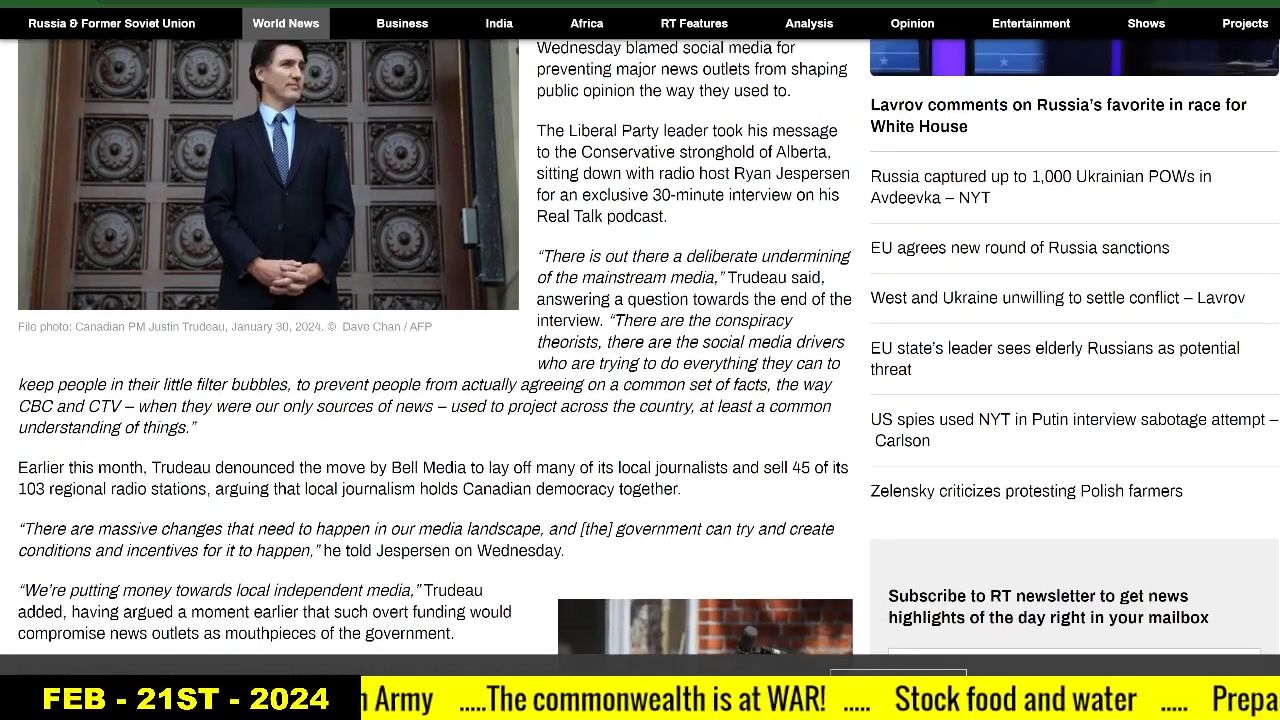Viewport: 1280px width, 720px height.
Task: Click the Justin Trudeau article photo
Action: (268, 175)
